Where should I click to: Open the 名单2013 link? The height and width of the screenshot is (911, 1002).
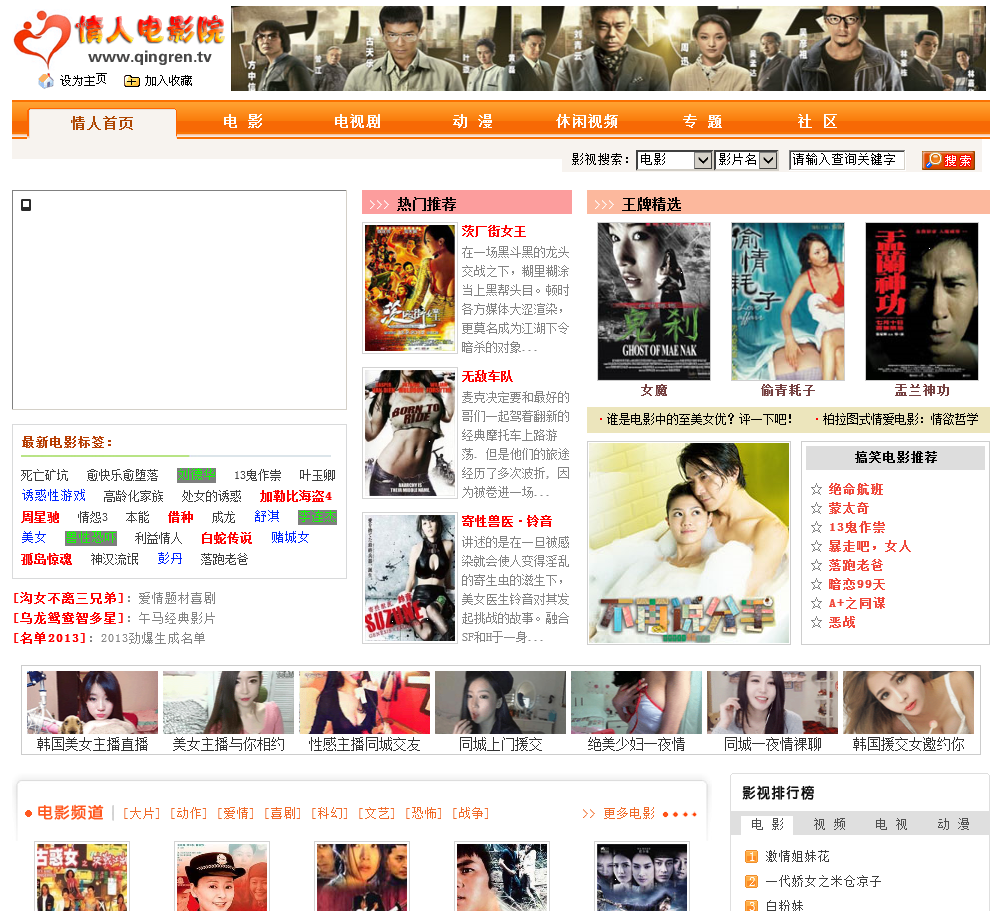click(x=49, y=638)
